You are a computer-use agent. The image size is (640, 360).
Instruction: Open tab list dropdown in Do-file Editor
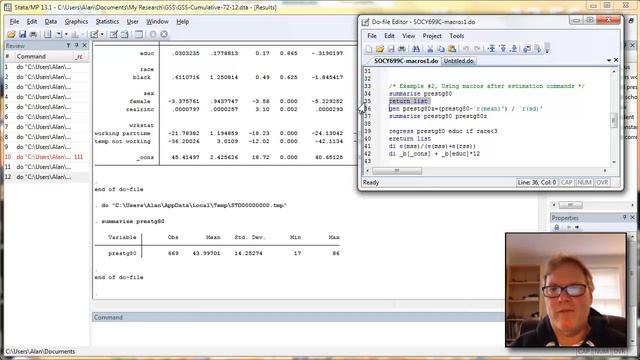tap(609, 60)
